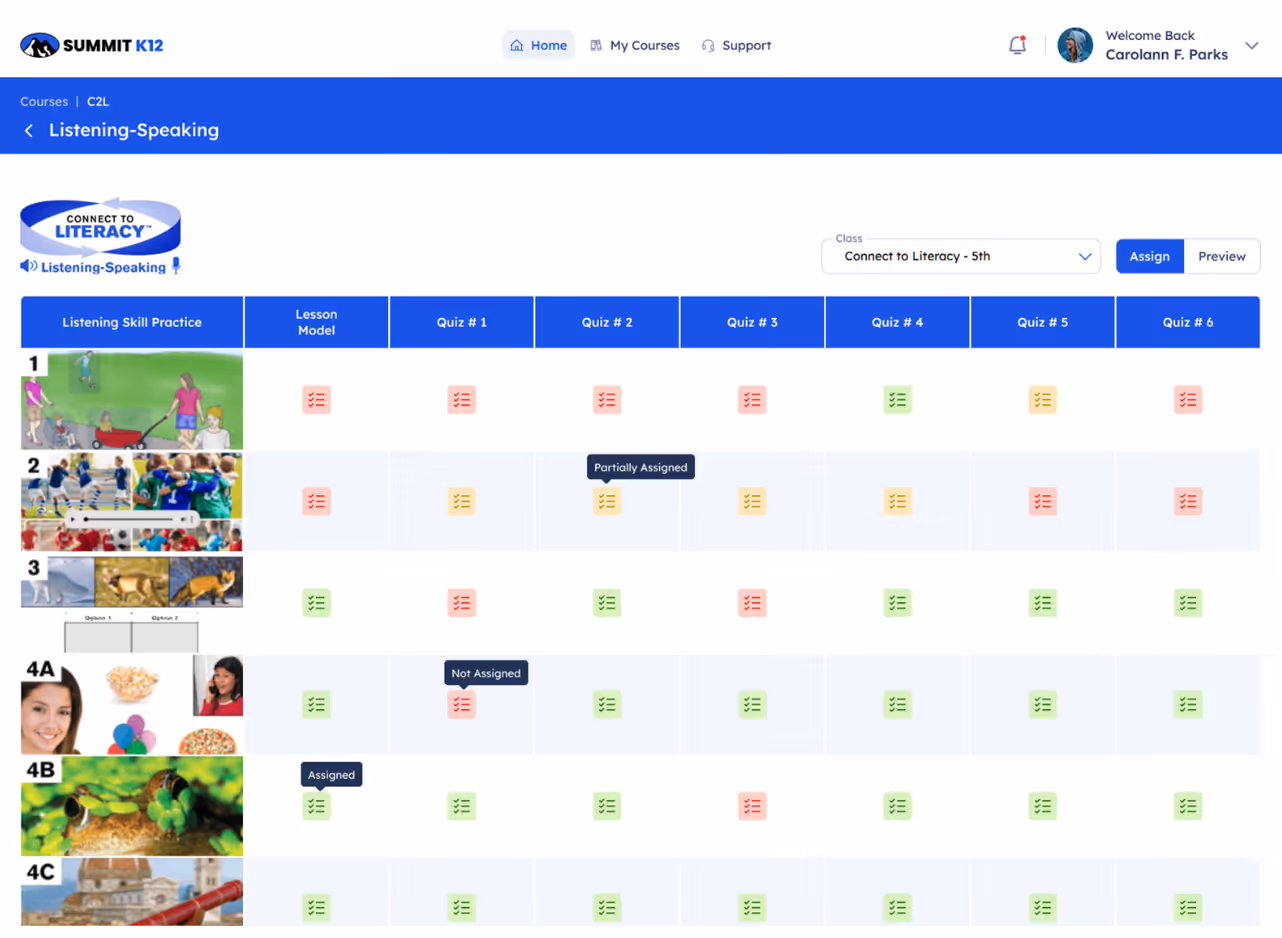Click row 1 Quiz # 4 green assigned icon
Viewport: 1282px width, 938px height.
pos(898,400)
